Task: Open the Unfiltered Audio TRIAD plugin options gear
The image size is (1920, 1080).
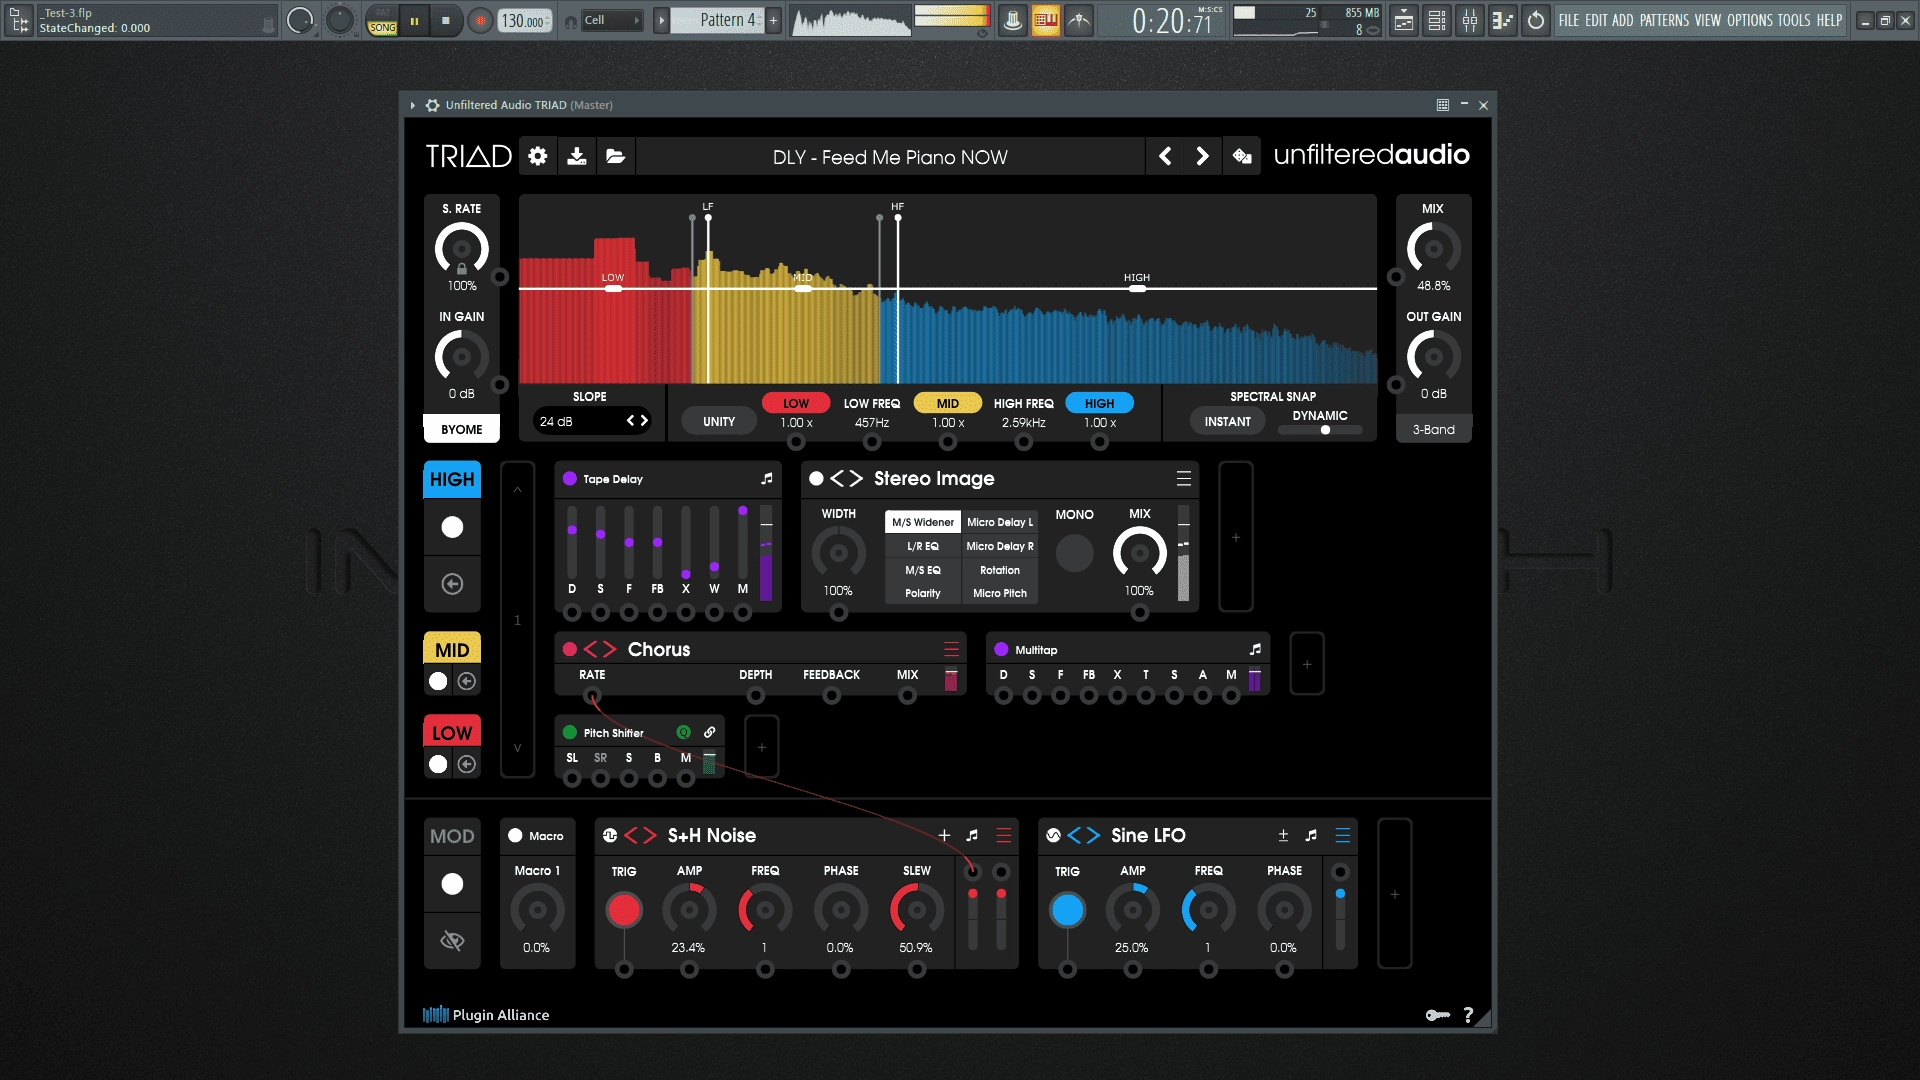Action: click(x=432, y=105)
